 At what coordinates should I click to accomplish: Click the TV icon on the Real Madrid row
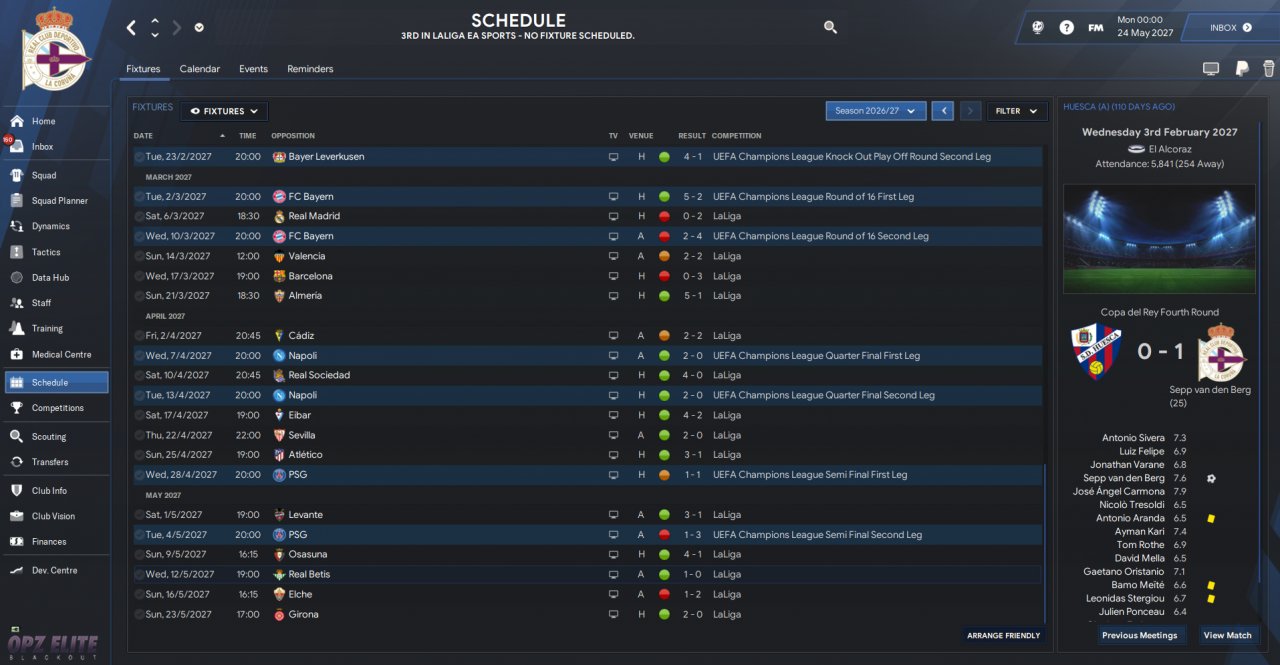[x=613, y=216]
